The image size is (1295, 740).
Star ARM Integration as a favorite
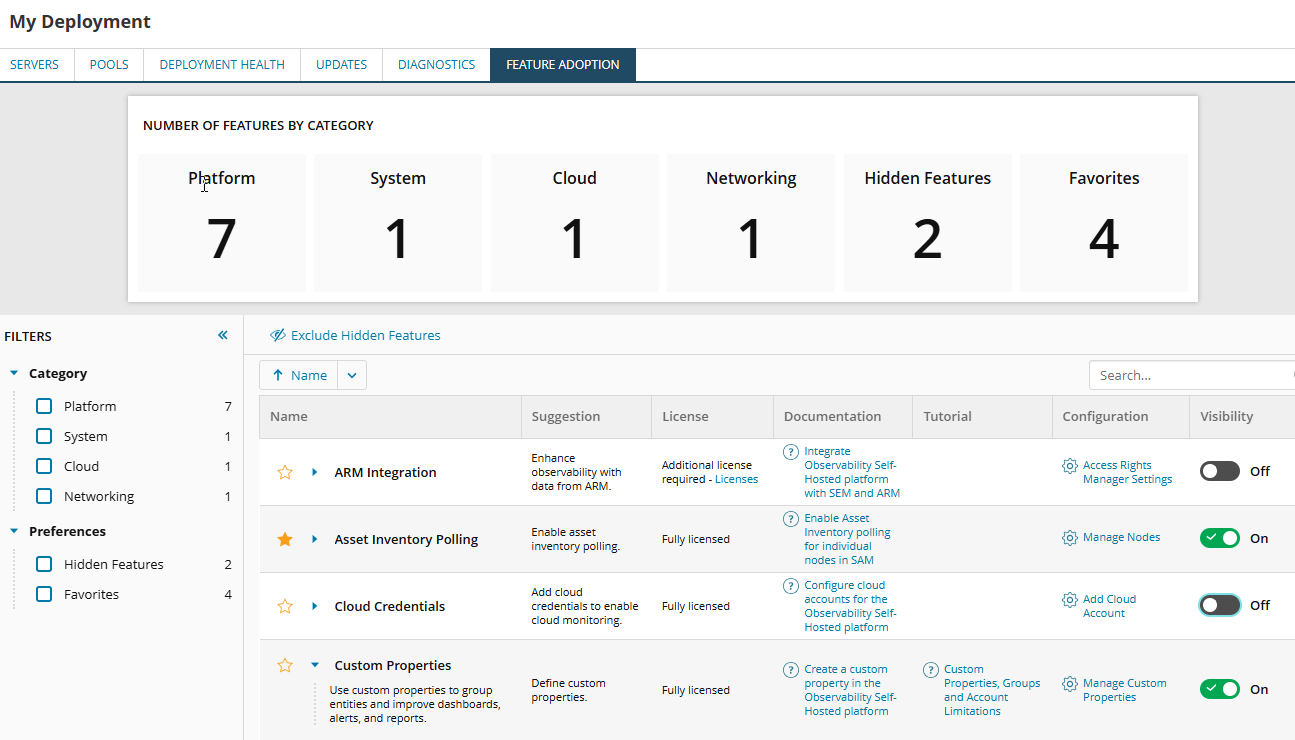coord(285,472)
